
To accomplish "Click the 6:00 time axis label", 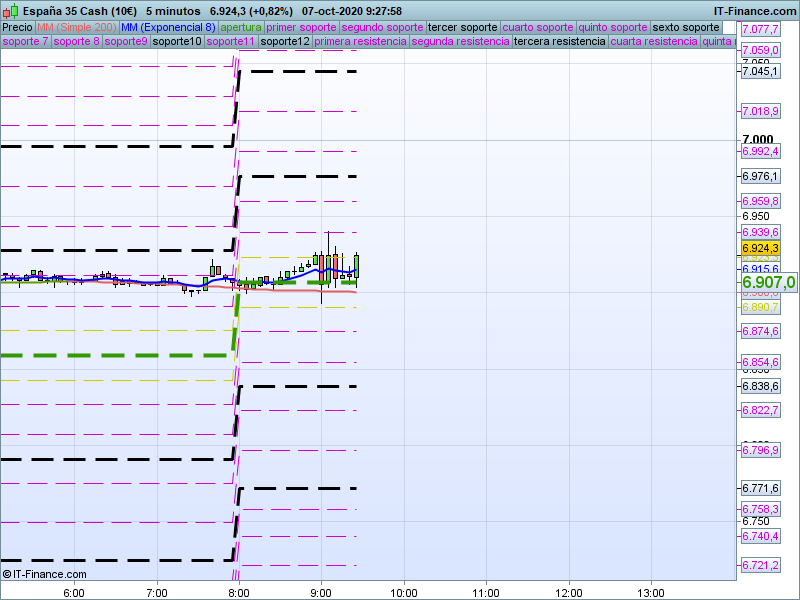I will [74, 593].
